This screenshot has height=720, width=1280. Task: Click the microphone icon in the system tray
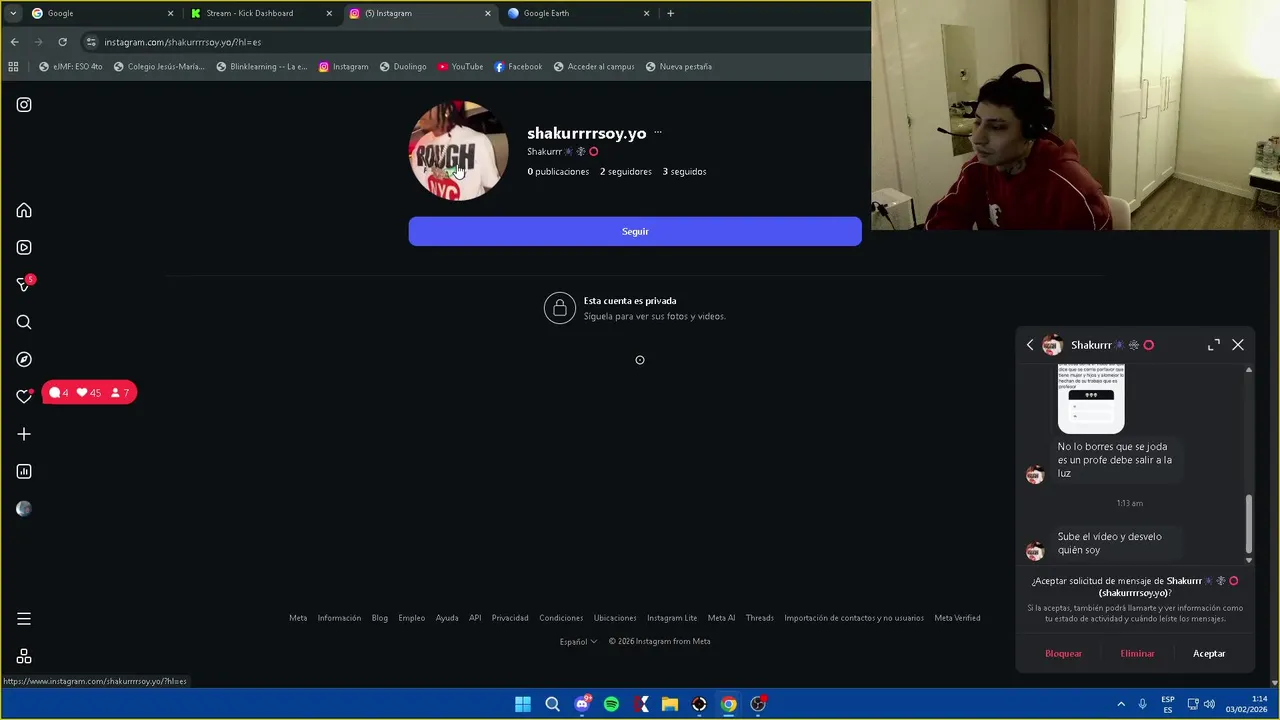pyautogui.click(x=1142, y=704)
